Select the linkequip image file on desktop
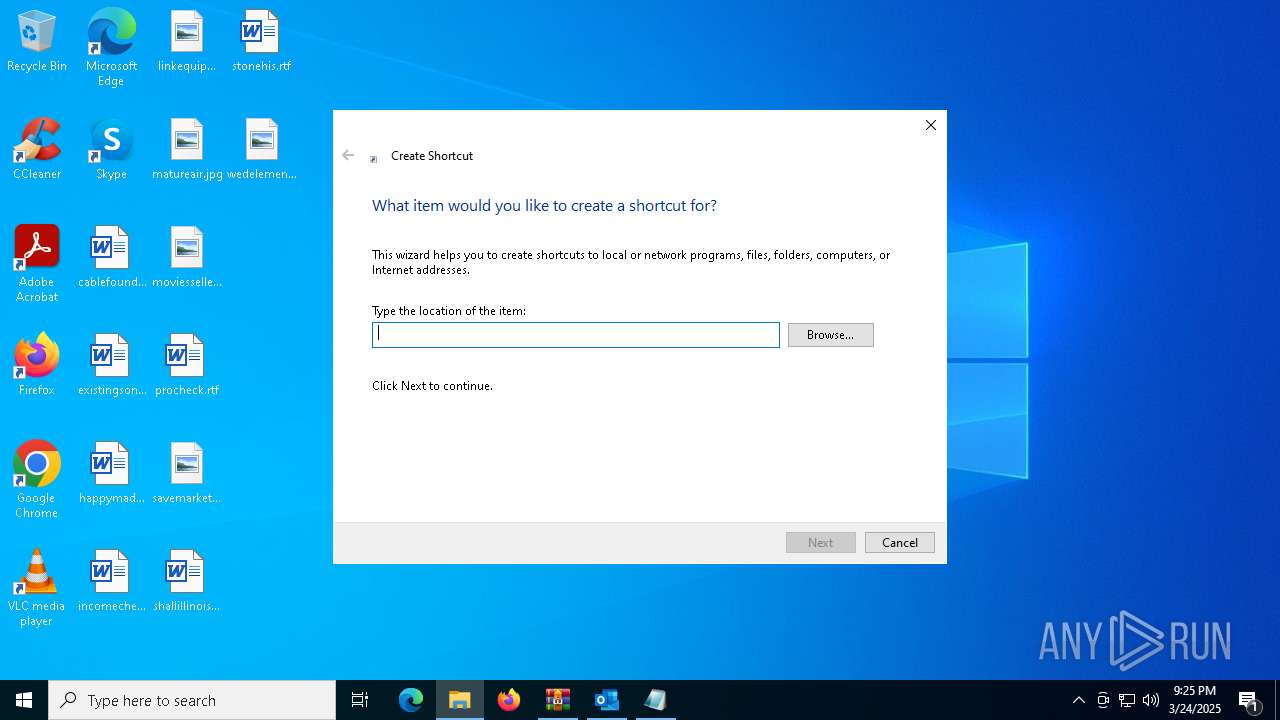 pos(187,41)
